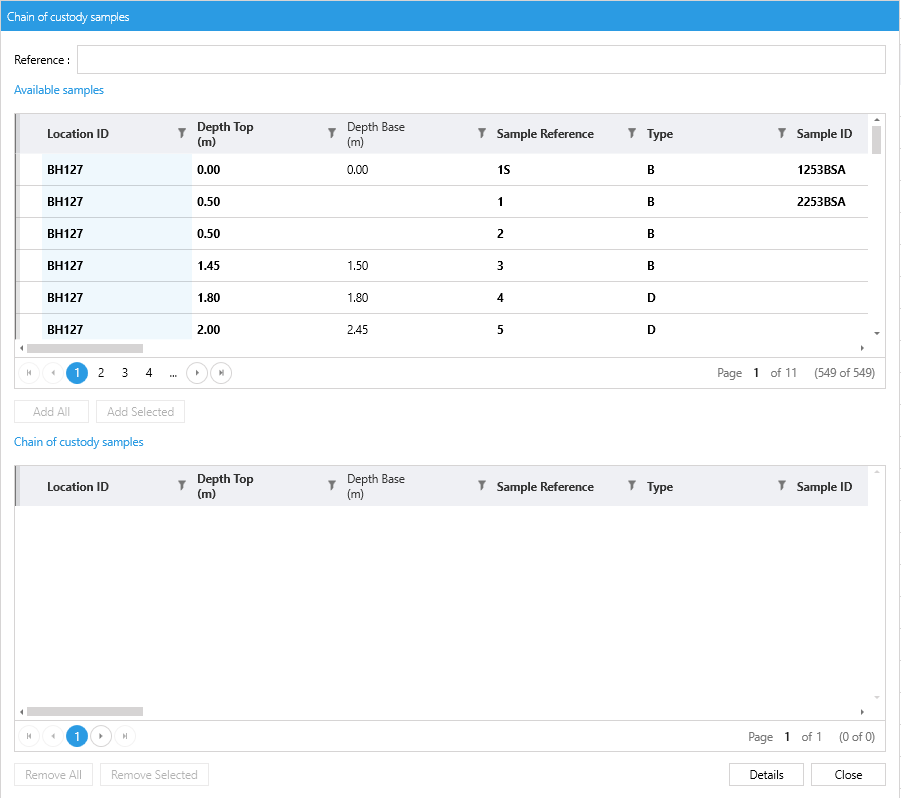Filter Location ID column in Chain of custody grid
This screenshot has width=901, height=798.
pyautogui.click(x=182, y=486)
